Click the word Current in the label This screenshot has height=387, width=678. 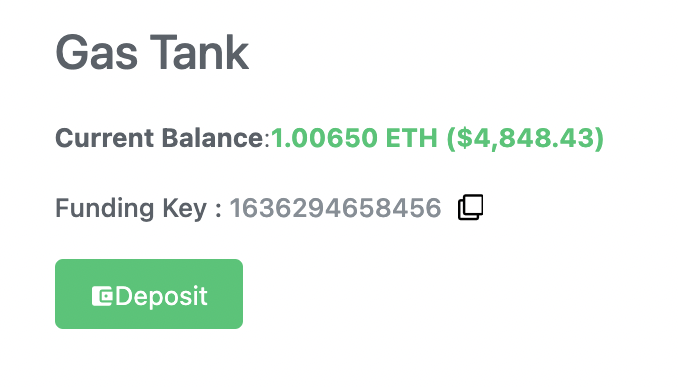(105, 138)
